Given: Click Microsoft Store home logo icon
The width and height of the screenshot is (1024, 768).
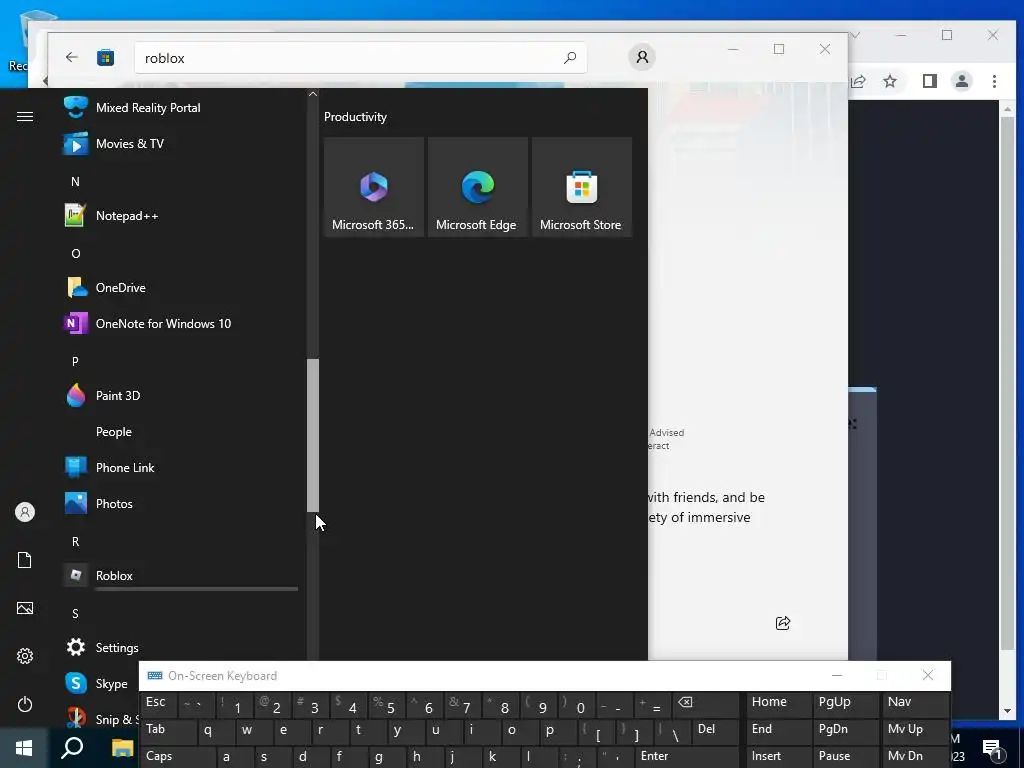Looking at the screenshot, I should coord(105,57).
